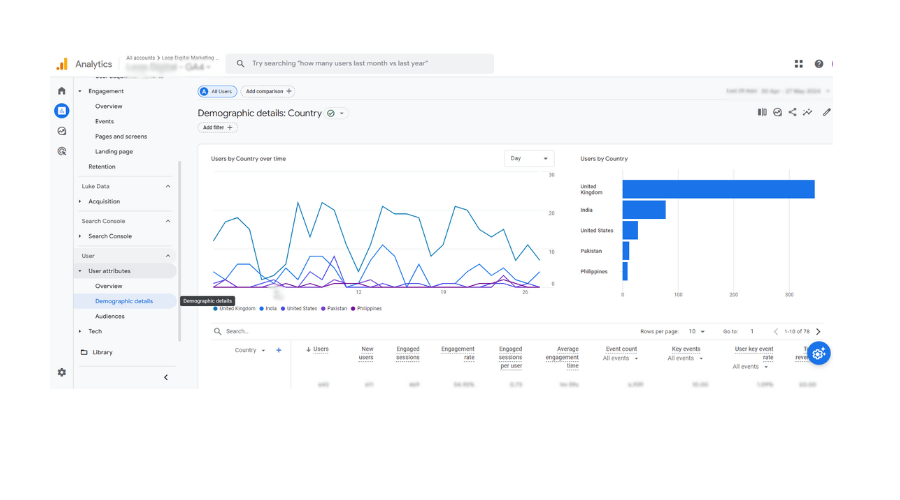
Task: Collapse the navigation with left chevron
Action: click(x=166, y=378)
